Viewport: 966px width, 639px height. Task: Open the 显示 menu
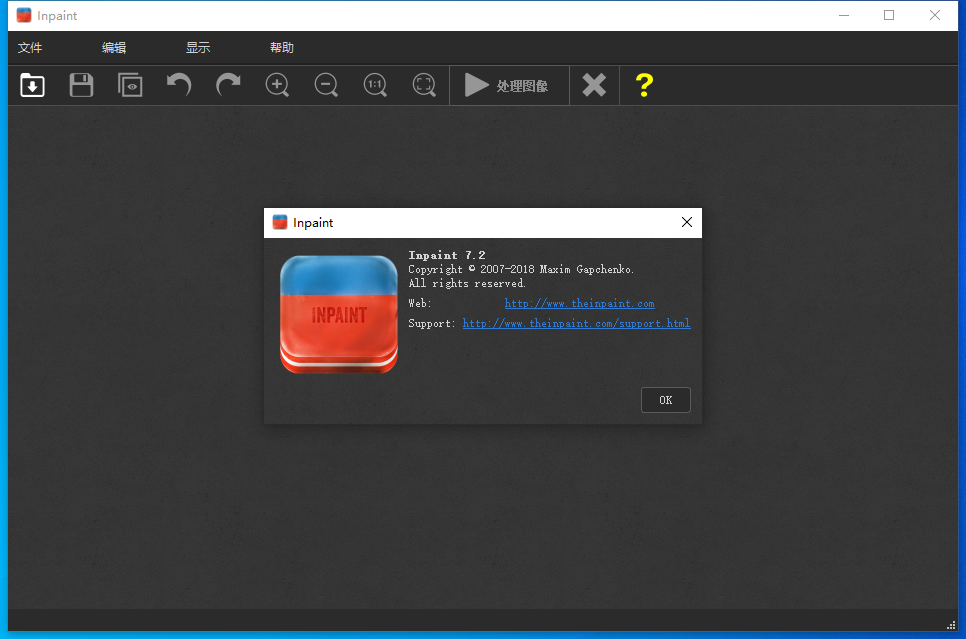pyautogui.click(x=198, y=47)
